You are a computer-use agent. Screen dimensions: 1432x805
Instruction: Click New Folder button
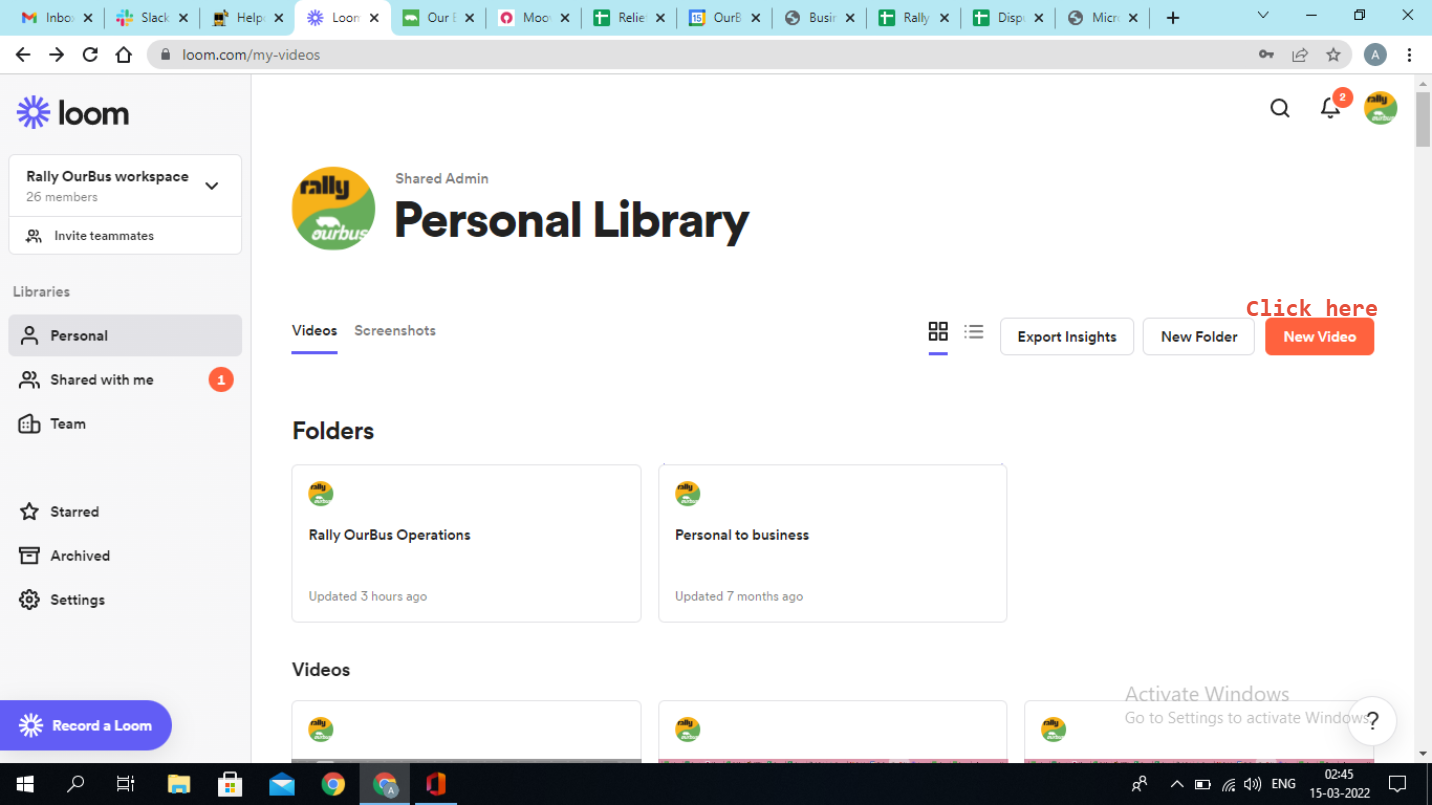click(x=1199, y=337)
